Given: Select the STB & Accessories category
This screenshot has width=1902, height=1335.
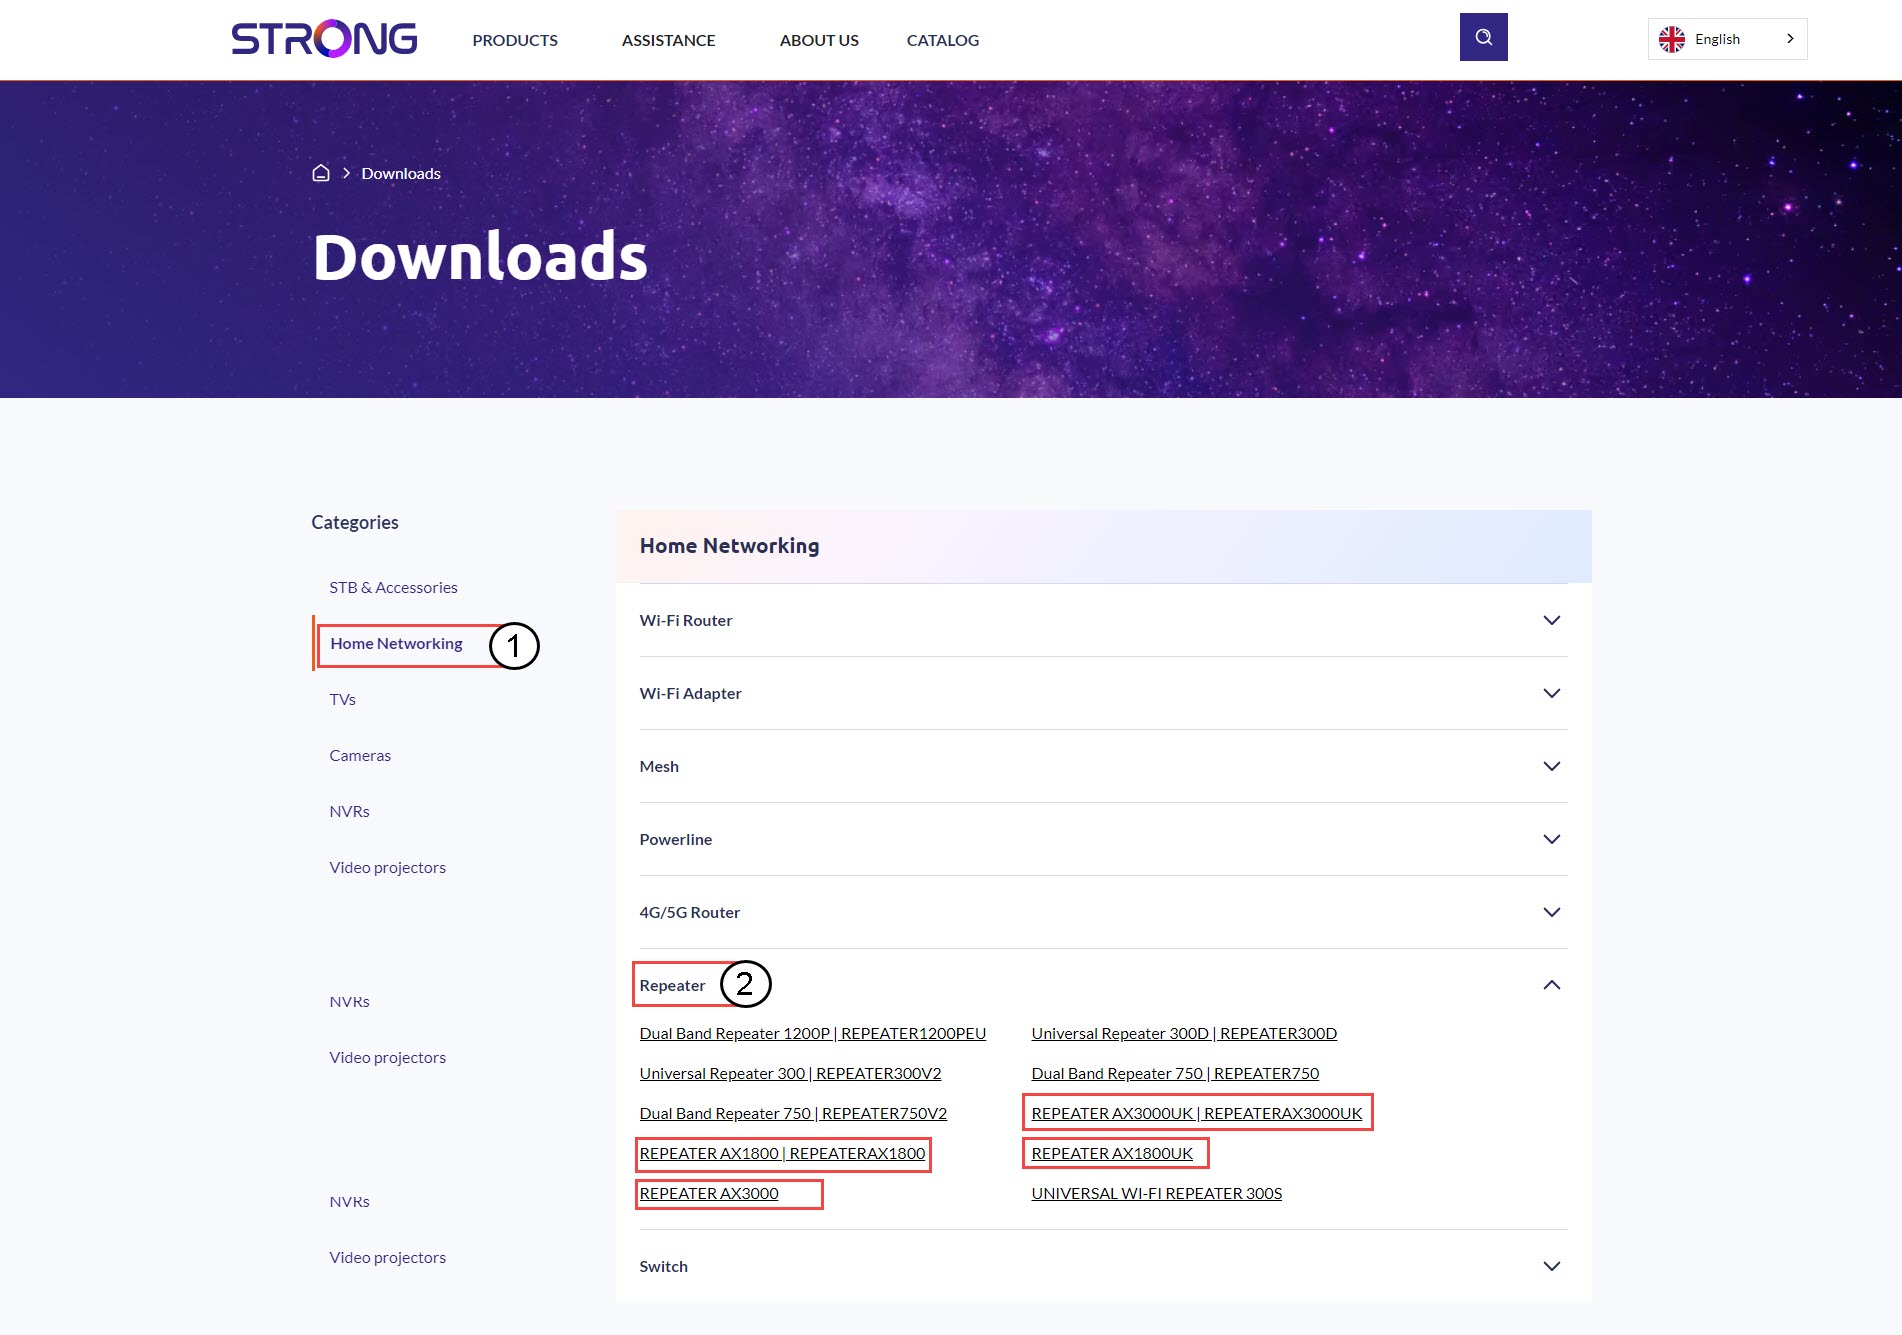Looking at the screenshot, I should (393, 587).
